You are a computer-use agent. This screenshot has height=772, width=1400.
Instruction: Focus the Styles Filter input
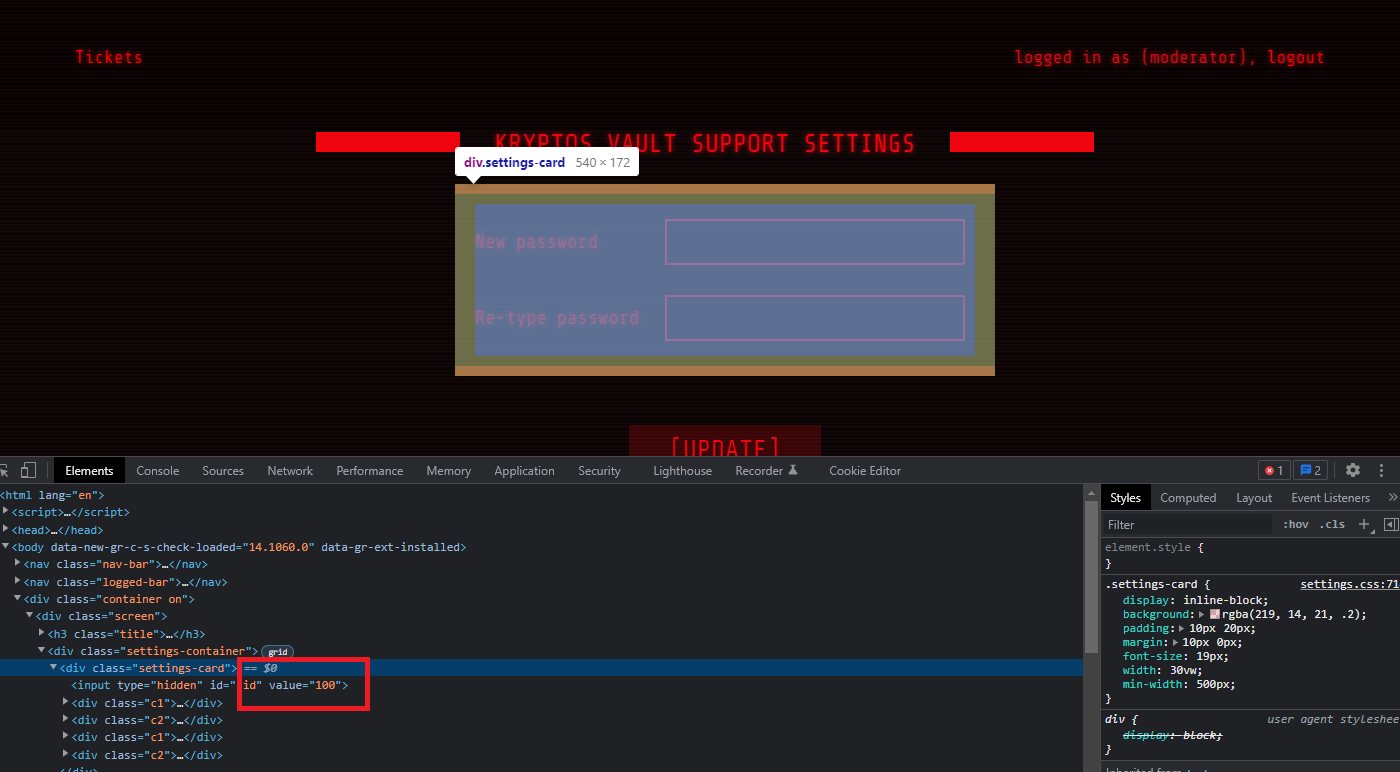(x=1188, y=524)
